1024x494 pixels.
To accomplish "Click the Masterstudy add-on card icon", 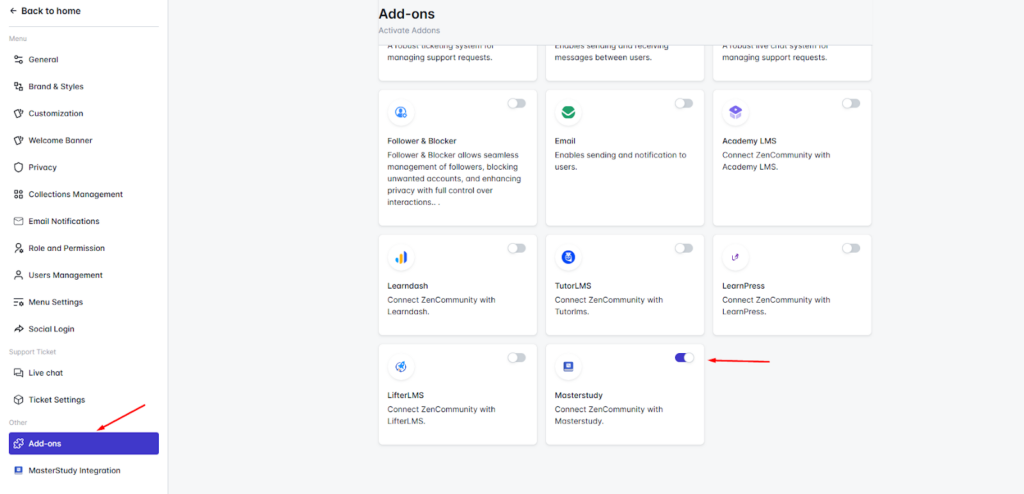I will coord(568,367).
